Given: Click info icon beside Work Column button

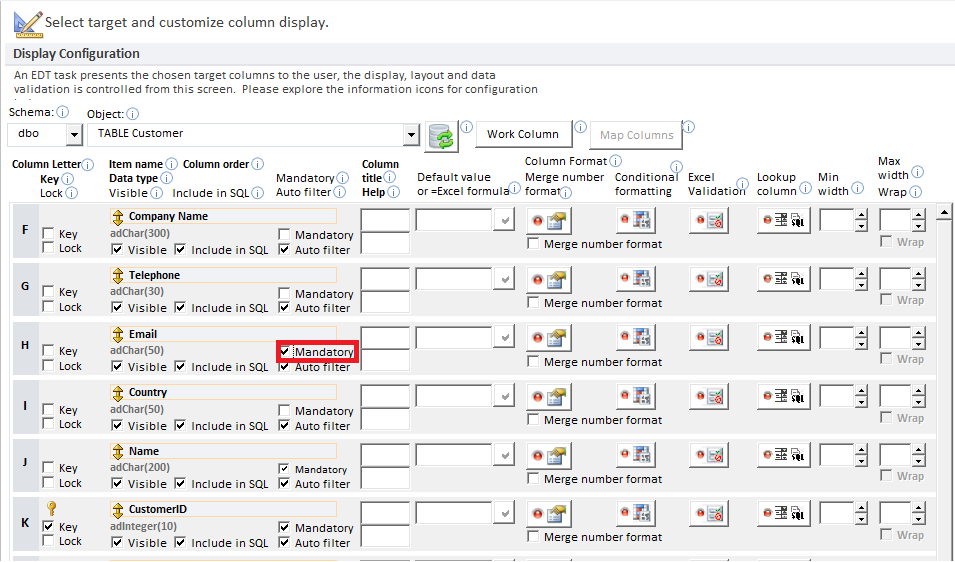Looking at the screenshot, I should (580, 127).
